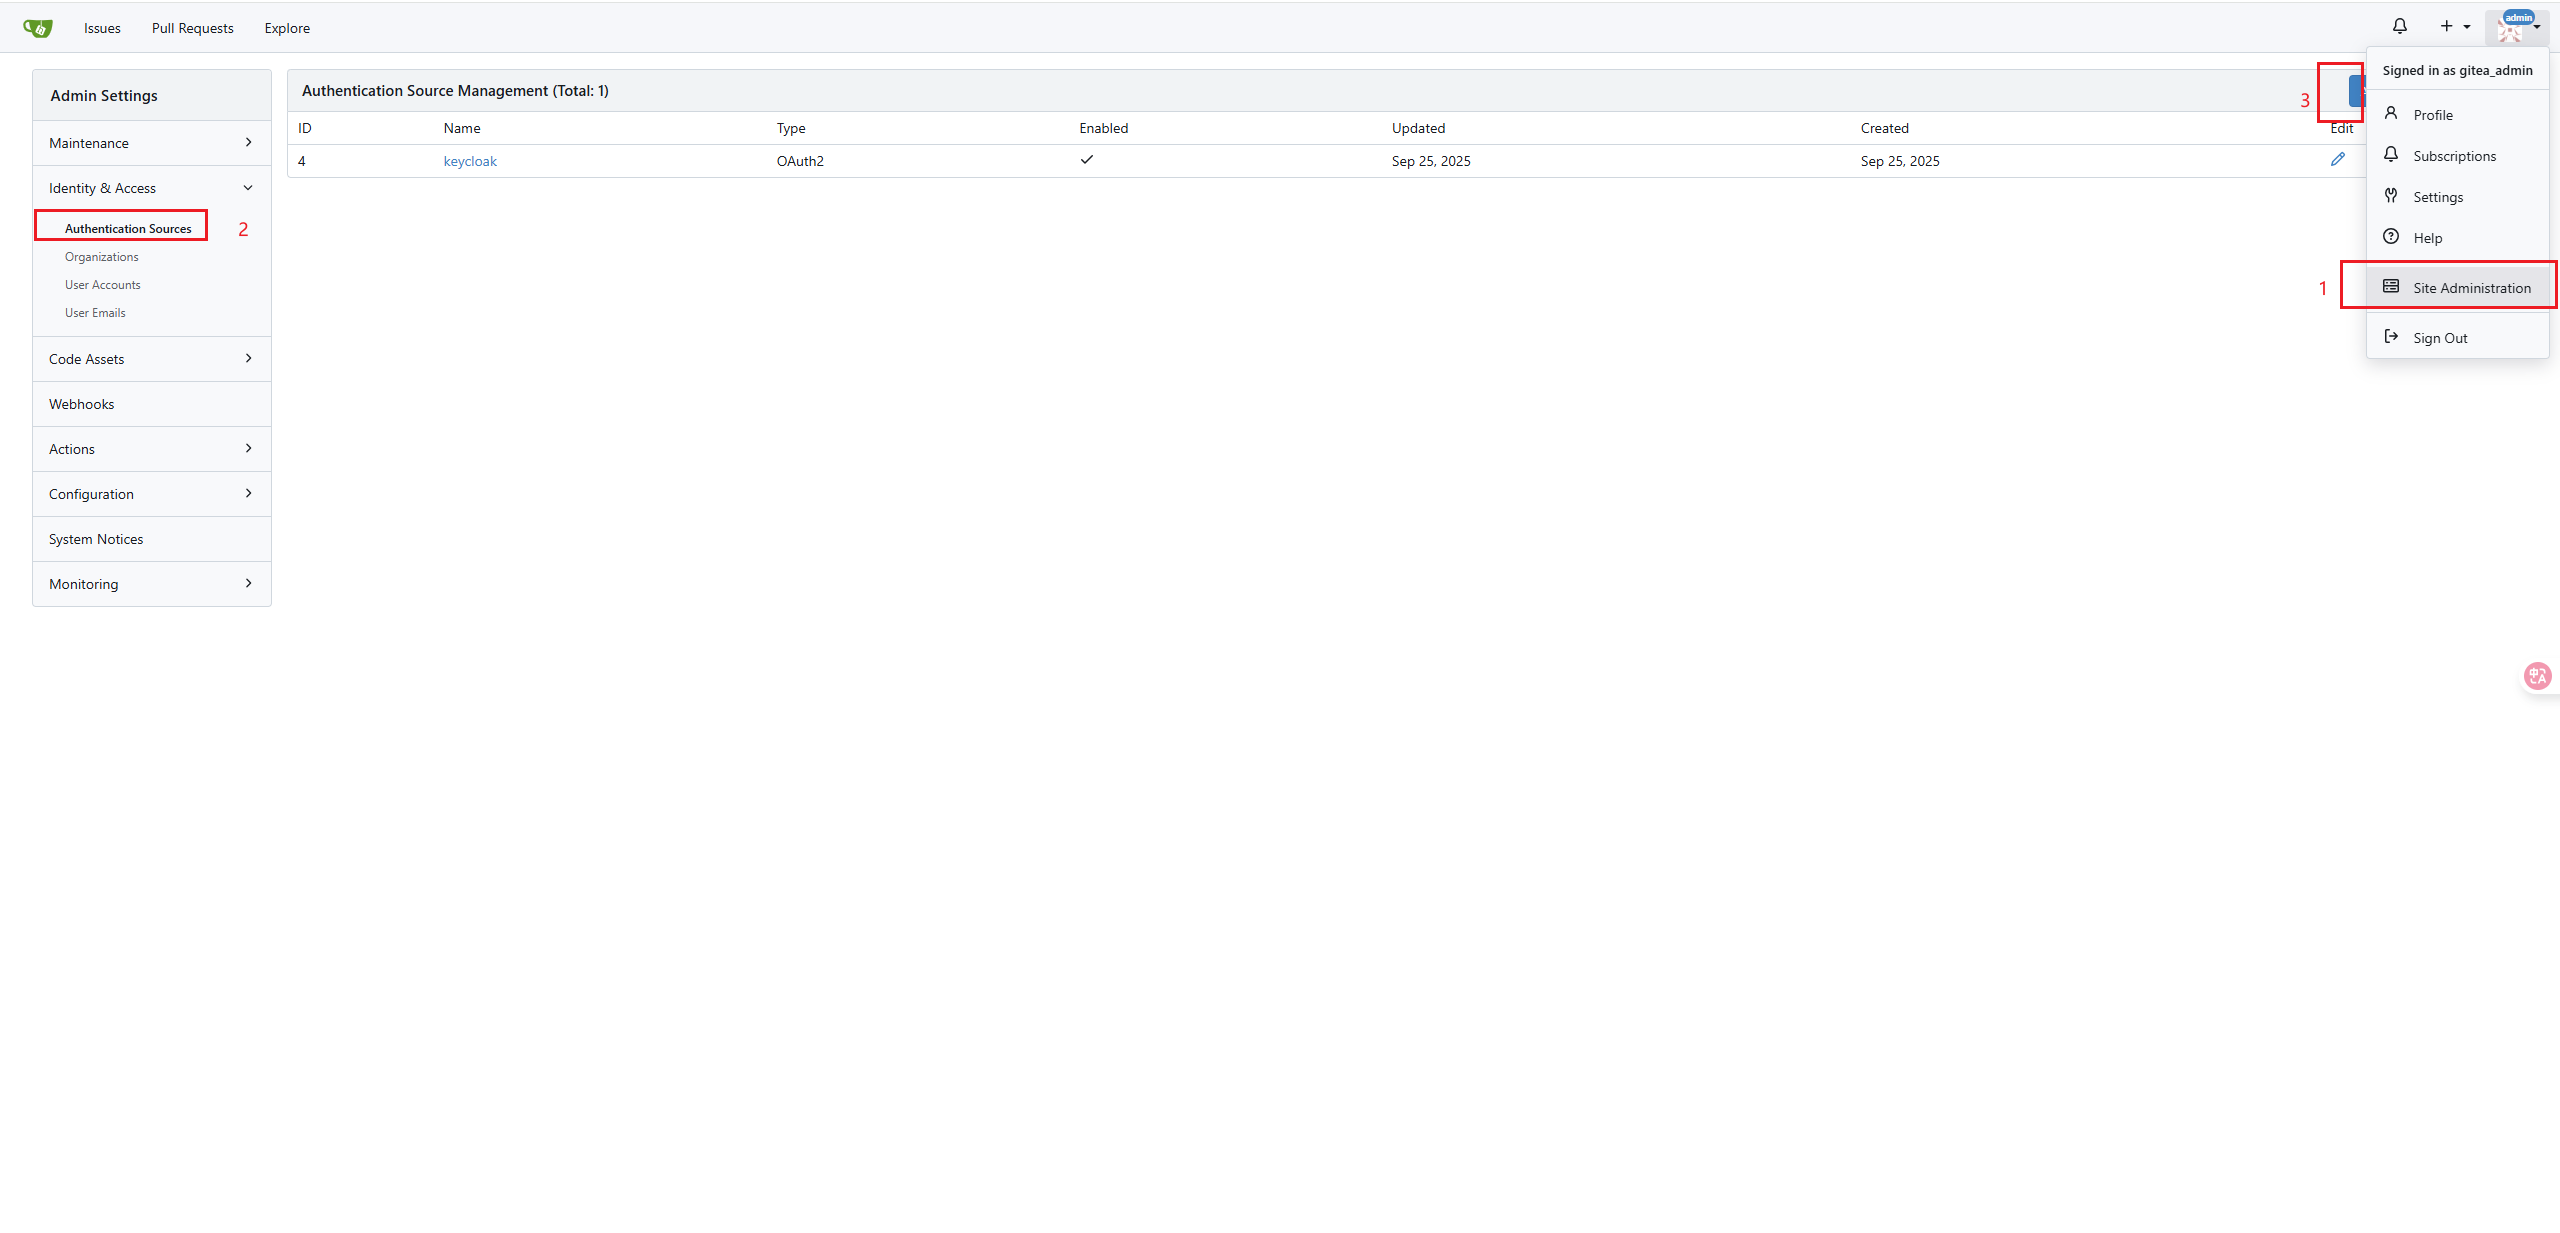Click the pink translate floating widget

(2538, 677)
